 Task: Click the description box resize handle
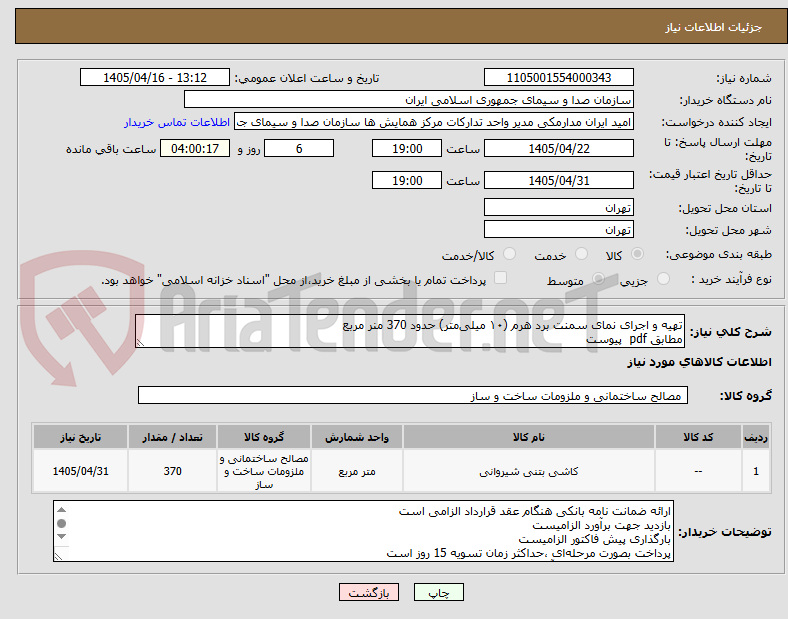140,342
